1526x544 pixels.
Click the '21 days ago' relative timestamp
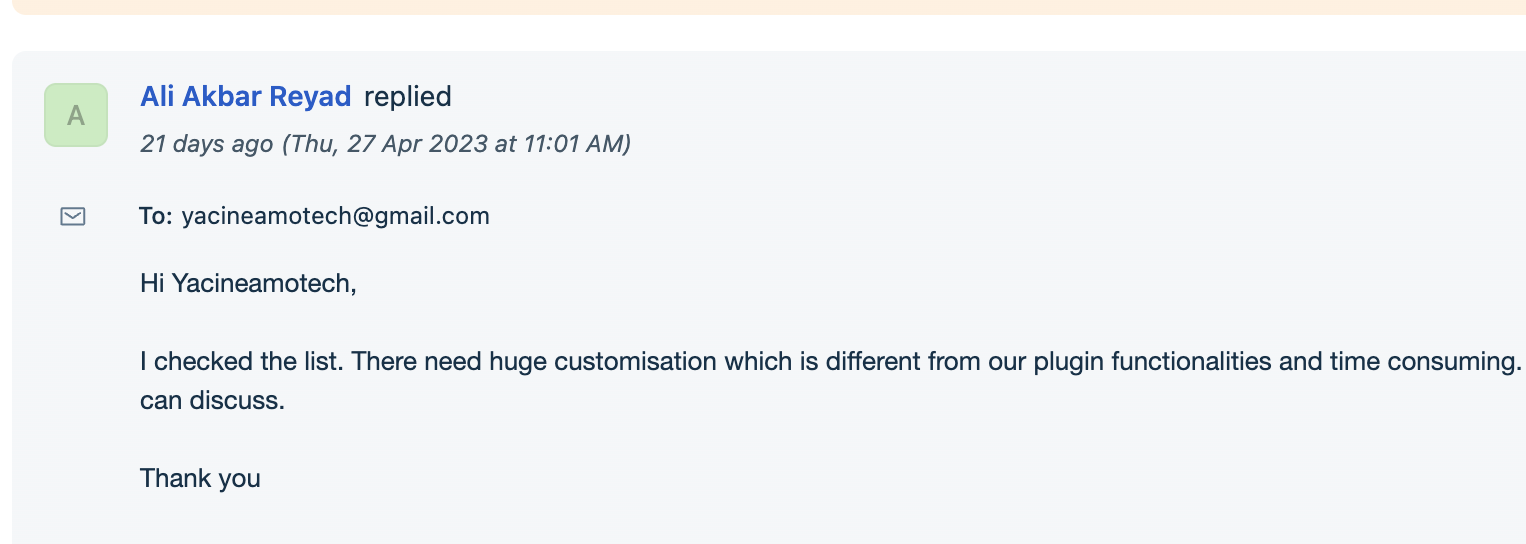click(207, 144)
